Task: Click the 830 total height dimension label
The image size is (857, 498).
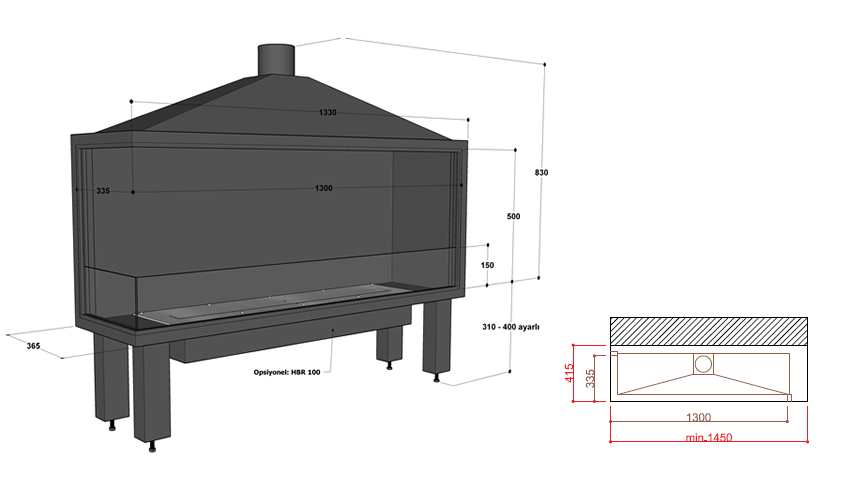Action: (541, 173)
